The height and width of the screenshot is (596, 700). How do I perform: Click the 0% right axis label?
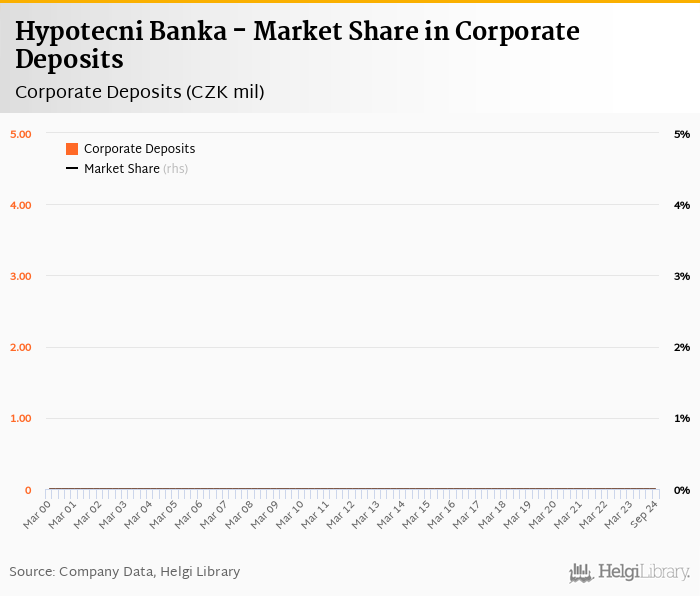pyautogui.click(x=682, y=490)
